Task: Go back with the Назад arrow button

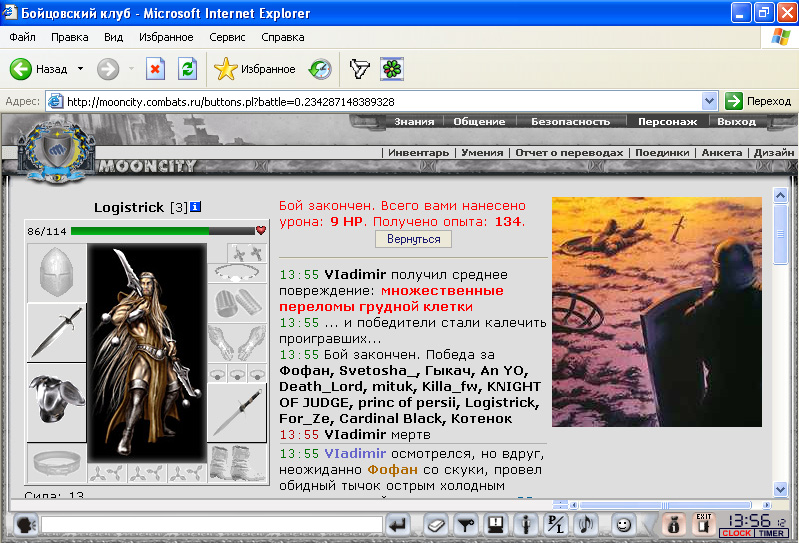Action: tap(39, 69)
